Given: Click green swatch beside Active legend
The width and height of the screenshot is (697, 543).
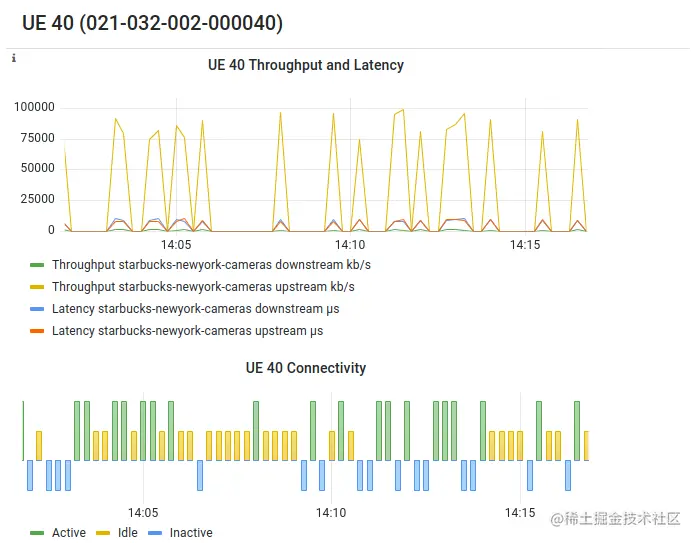Looking at the screenshot, I should 37,533.
